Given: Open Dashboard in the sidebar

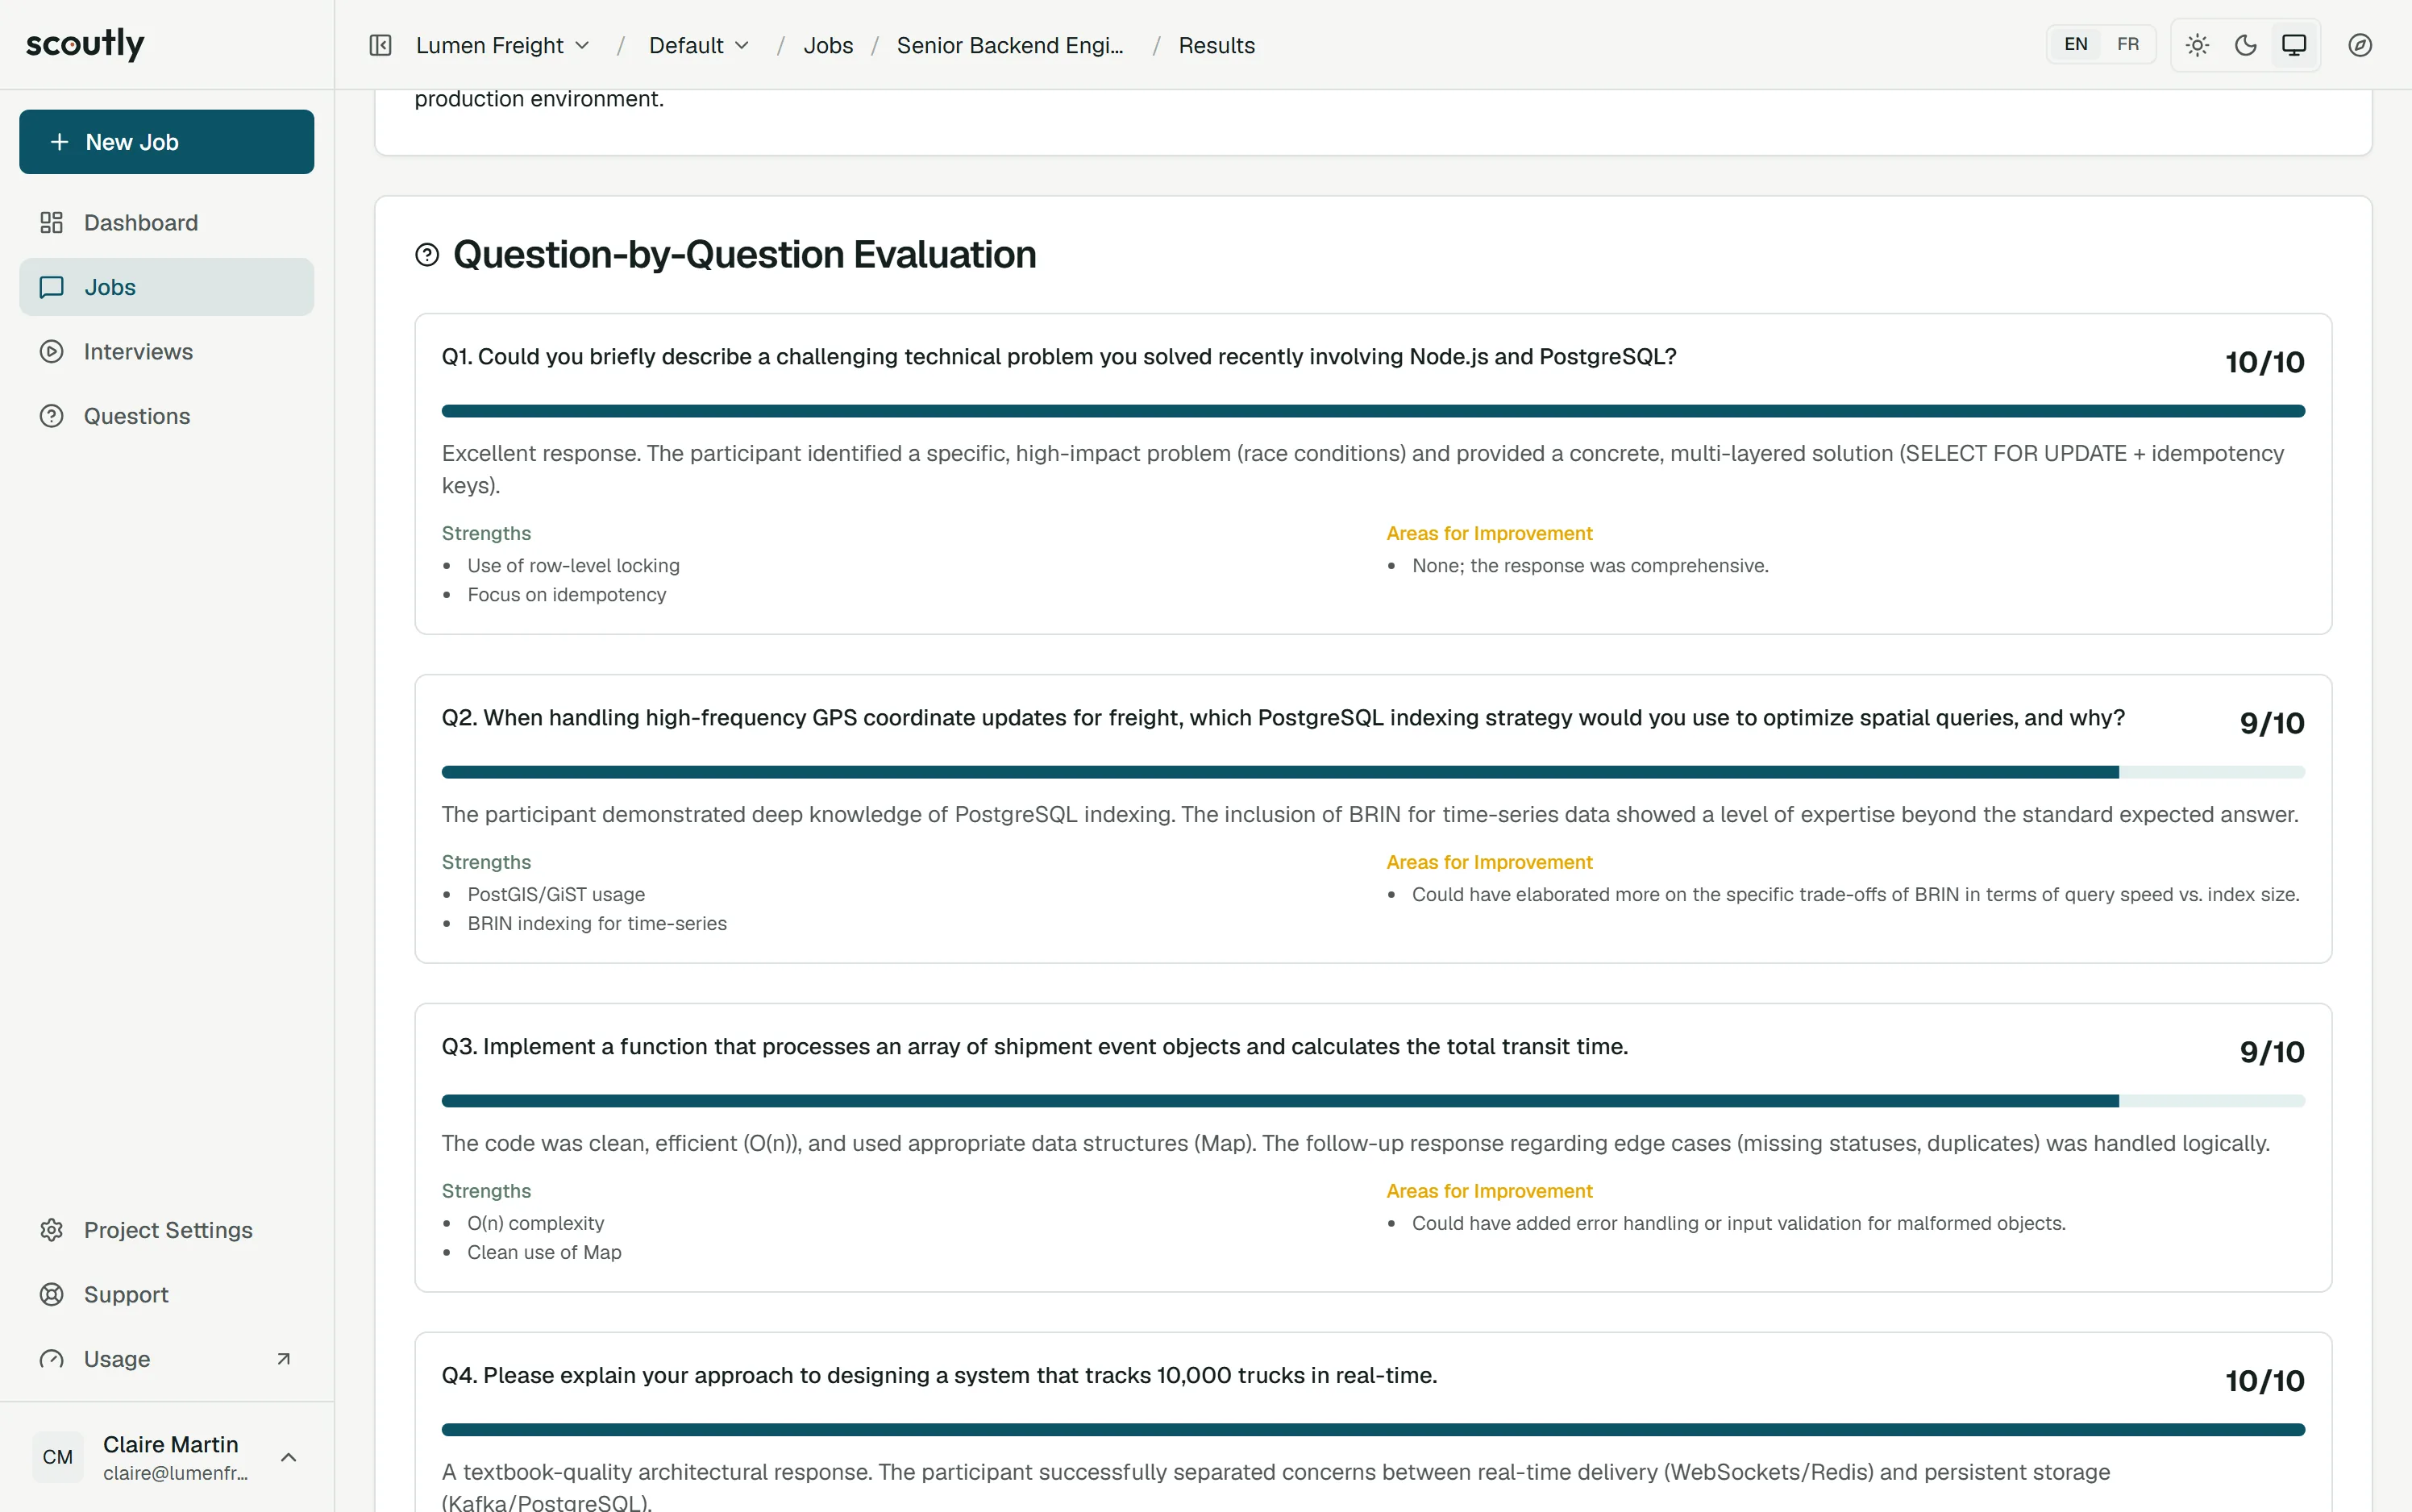Looking at the screenshot, I should (167, 222).
